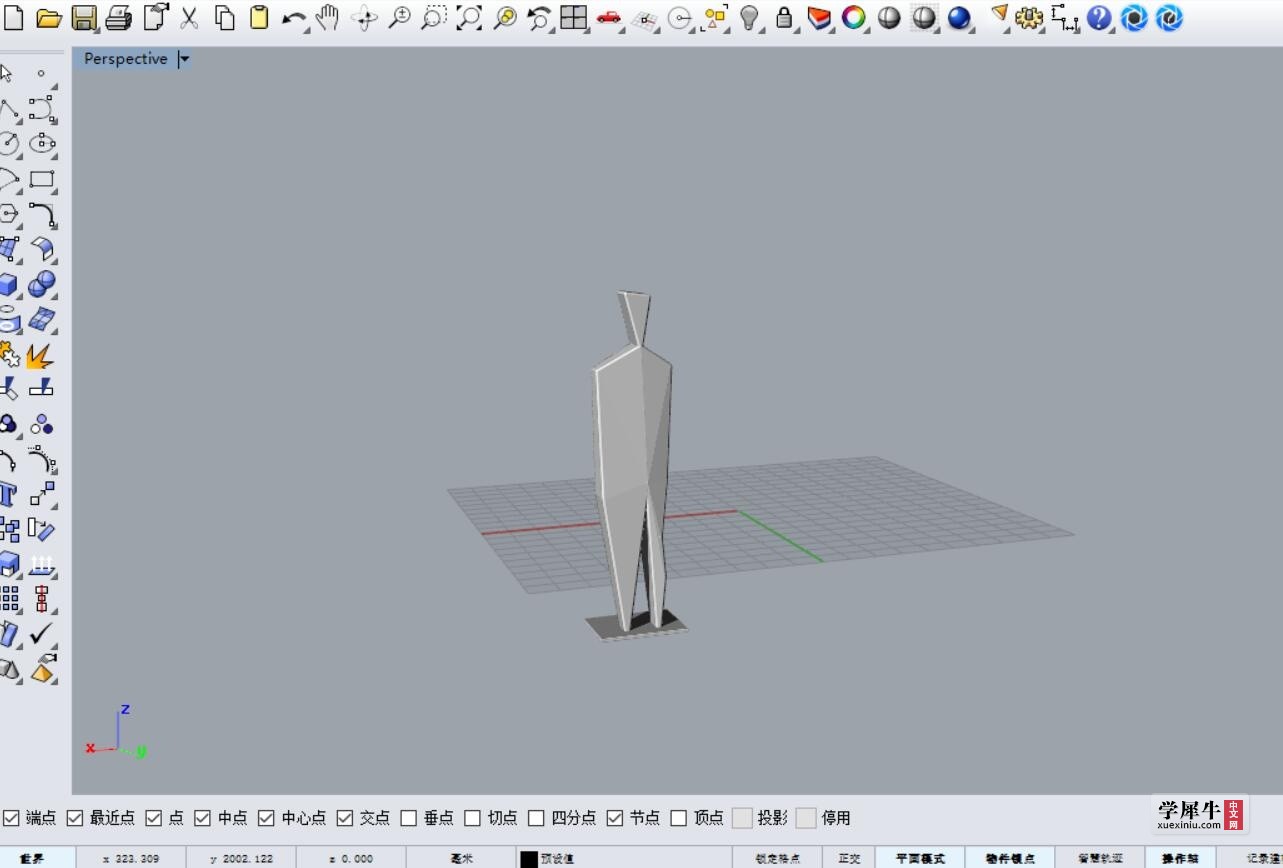The height and width of the screenshot is (868, 1283).
Task: Click the black layer color swatch in status bar
Action: 529,859
